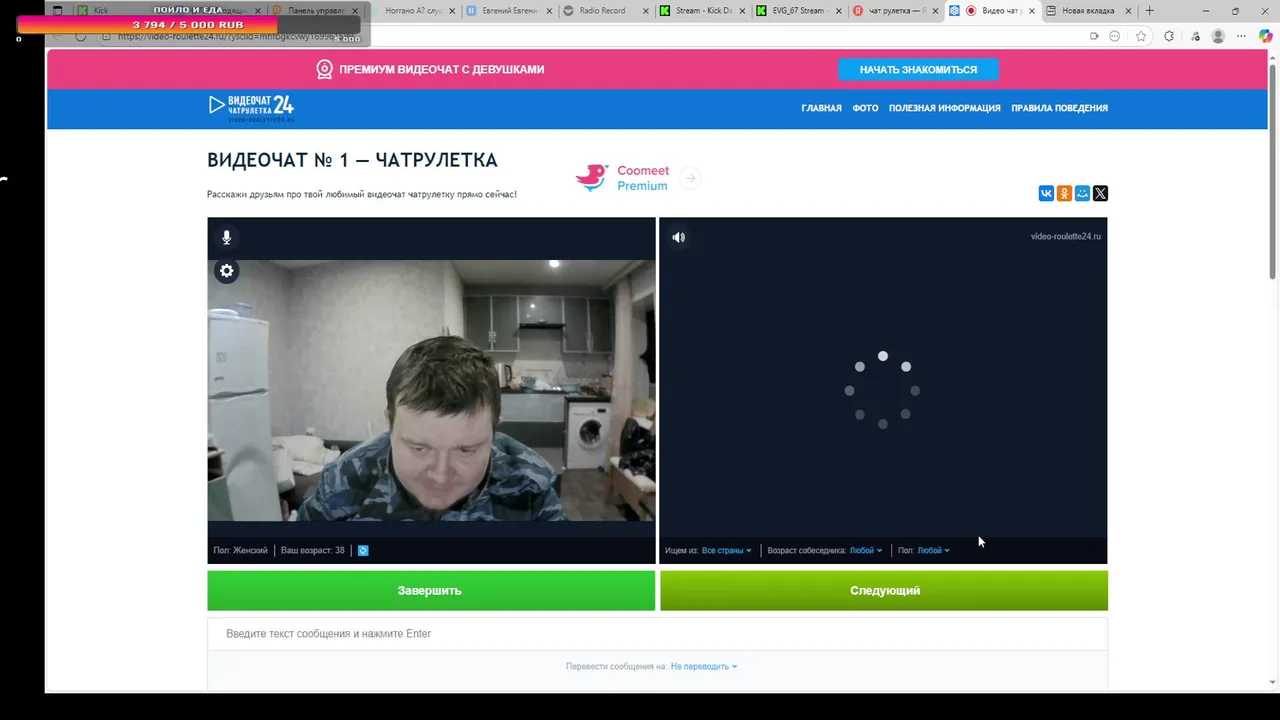Image resolution: width=1280 pixels, height=720 pixels.
Task: Click the refresh profile icon beside age 38
Action: [x=363, y=550]
